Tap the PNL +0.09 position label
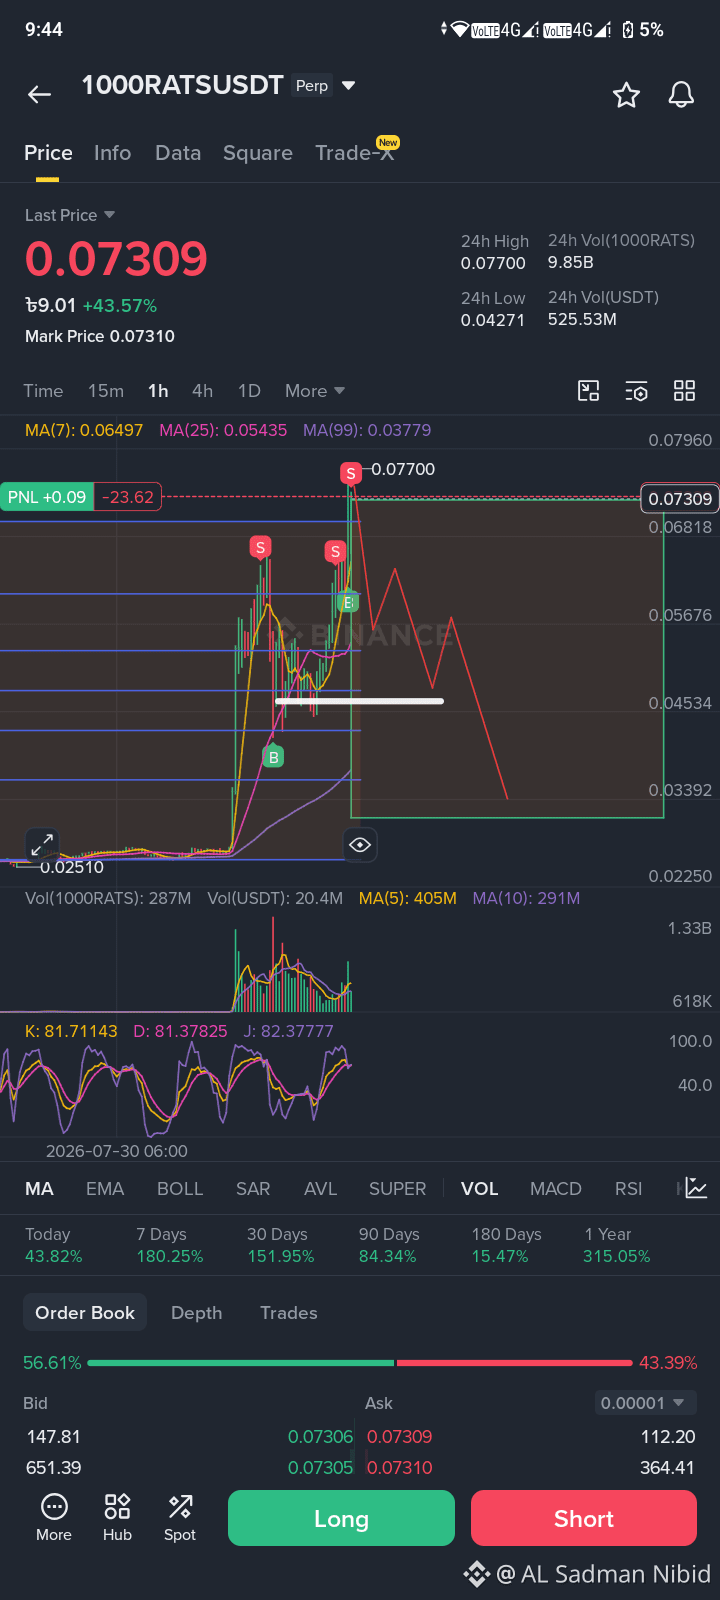The image size is (720, 1600). 47,497
